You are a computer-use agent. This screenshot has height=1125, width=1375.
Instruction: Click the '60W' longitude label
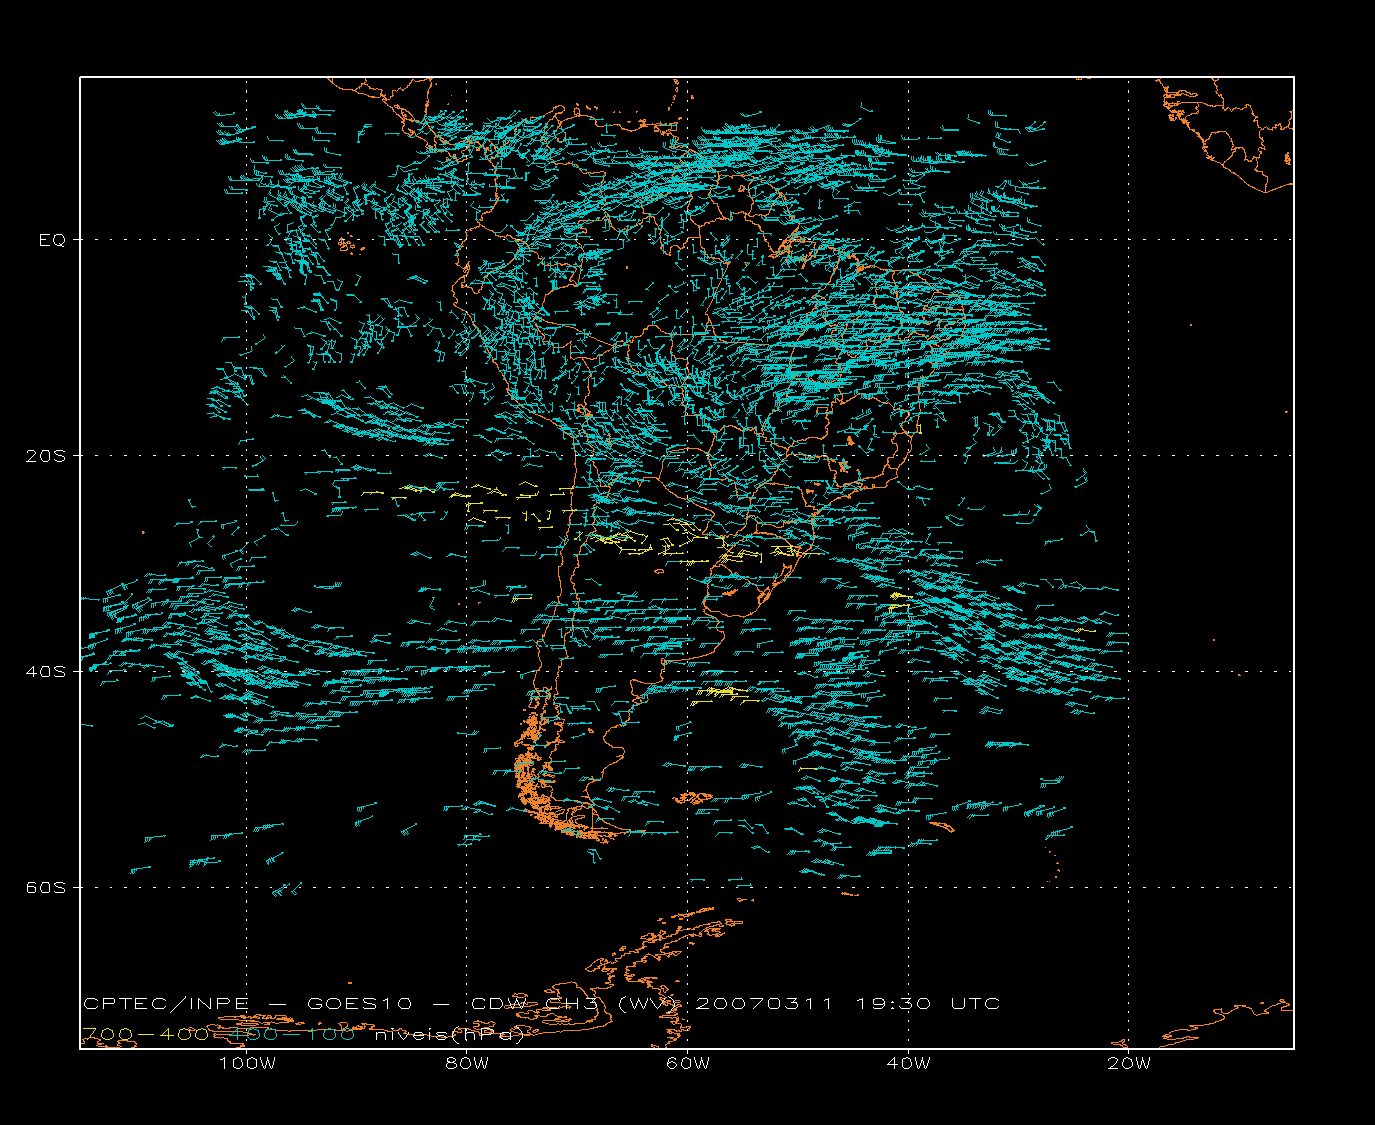point(688,1063)
